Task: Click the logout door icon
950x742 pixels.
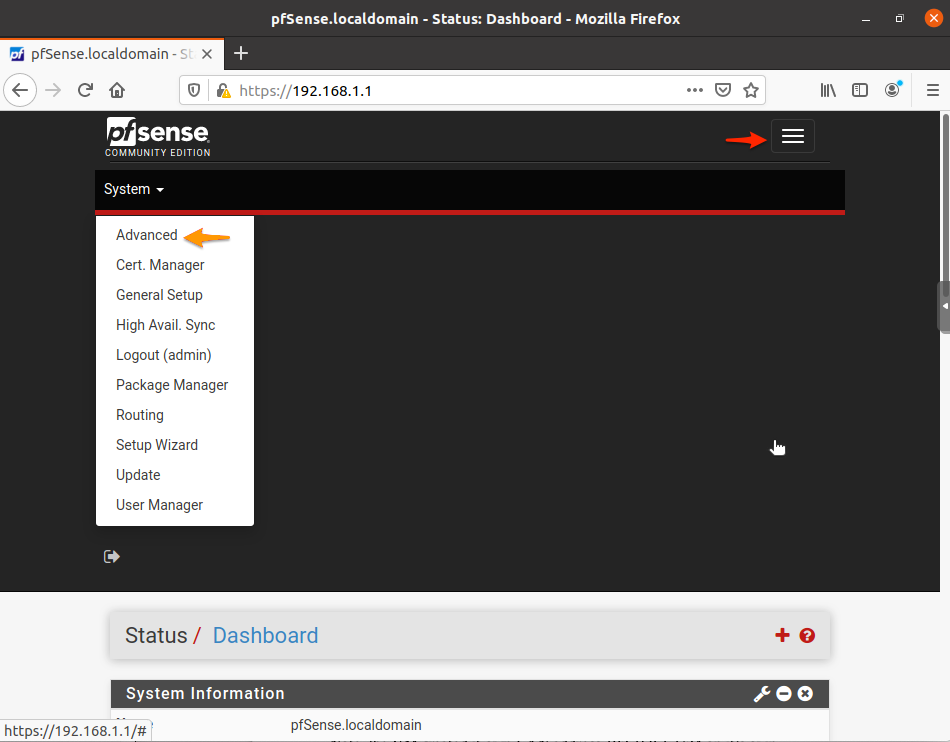Action: pyautogui.click(x=111, y=556)
